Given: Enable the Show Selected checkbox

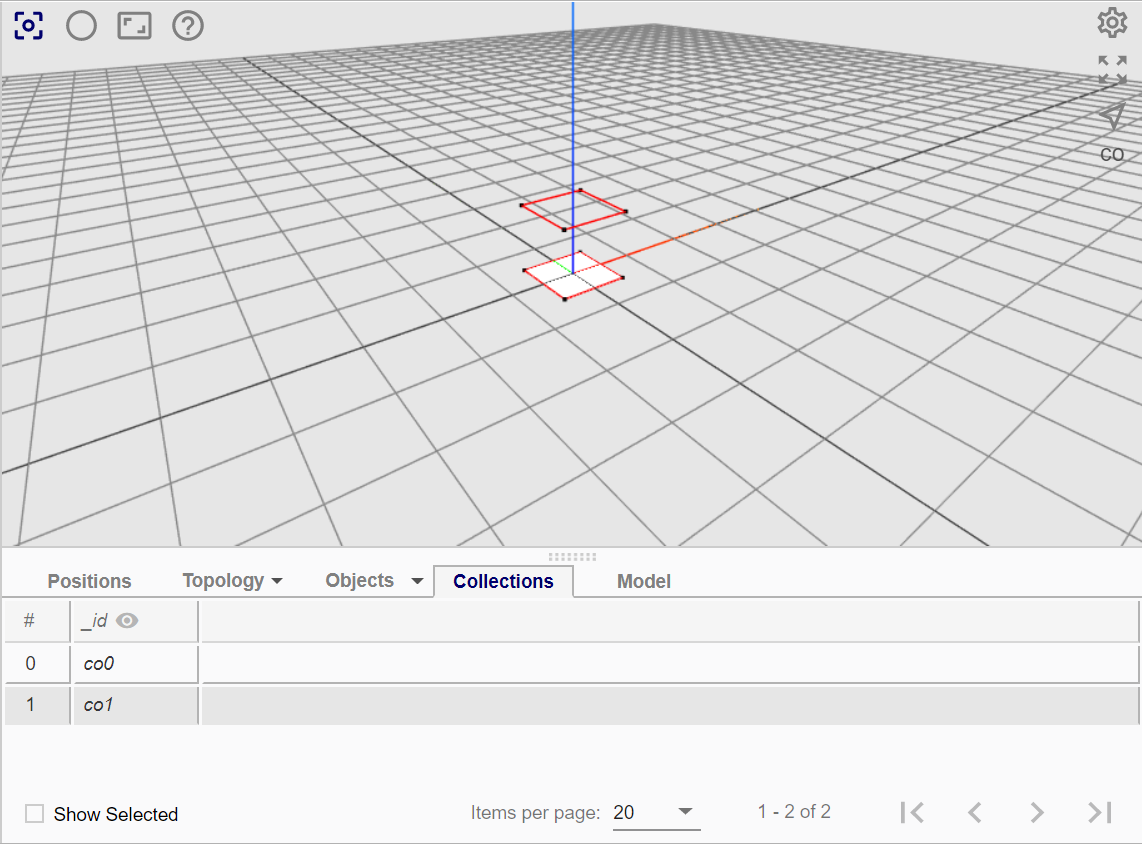Looking at the screenshot, I should pyautogui.click(x=35, y=813).
